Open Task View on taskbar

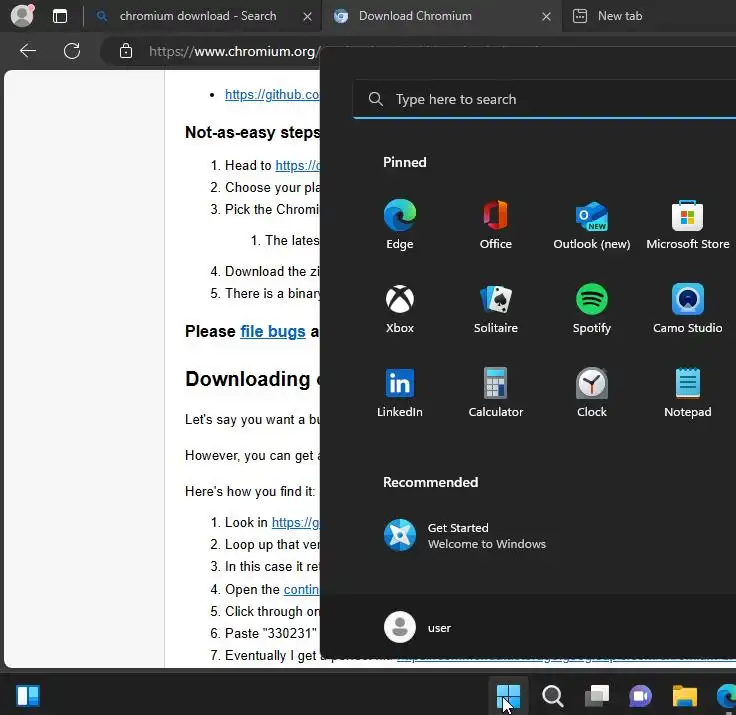(597, 696)
